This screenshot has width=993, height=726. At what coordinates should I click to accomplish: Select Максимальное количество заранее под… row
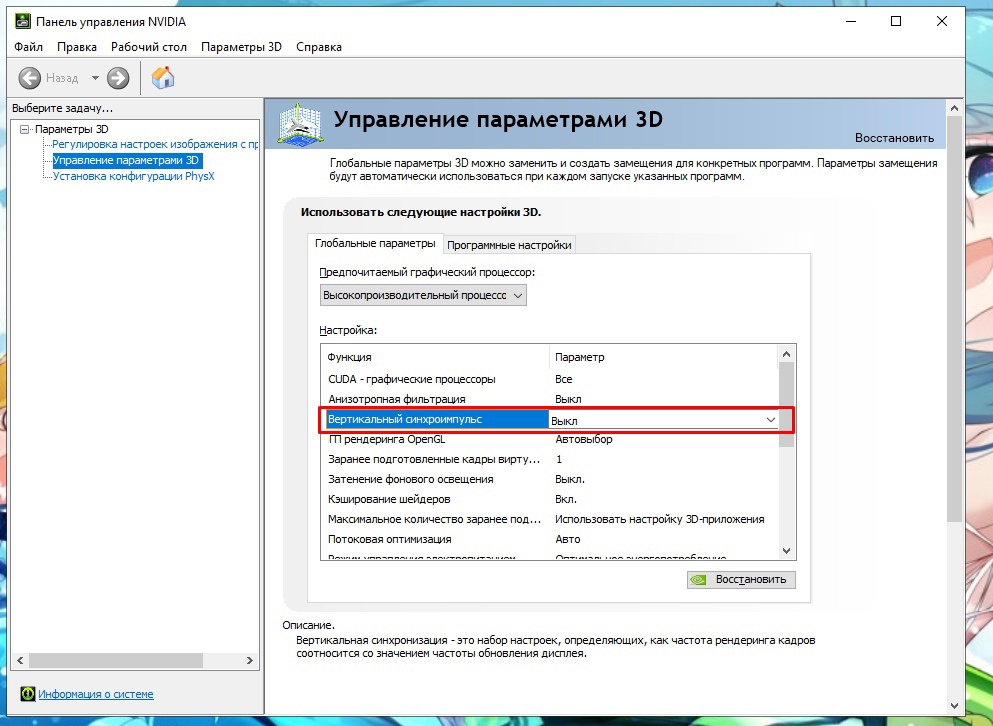point(550,519)
